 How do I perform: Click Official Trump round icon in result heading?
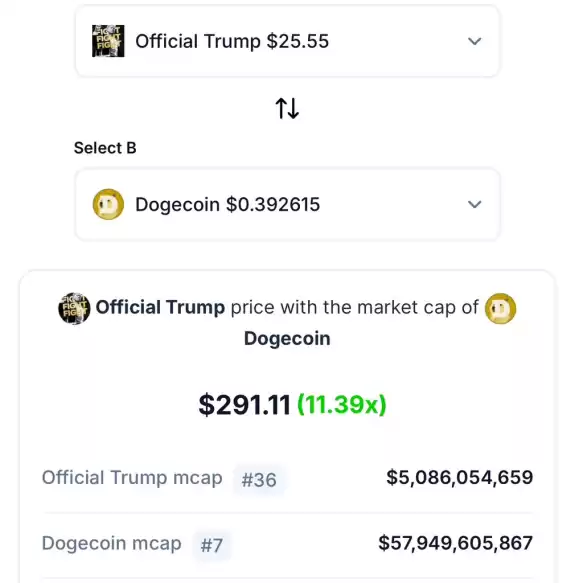pyautogui.click(x=74, y=308)
